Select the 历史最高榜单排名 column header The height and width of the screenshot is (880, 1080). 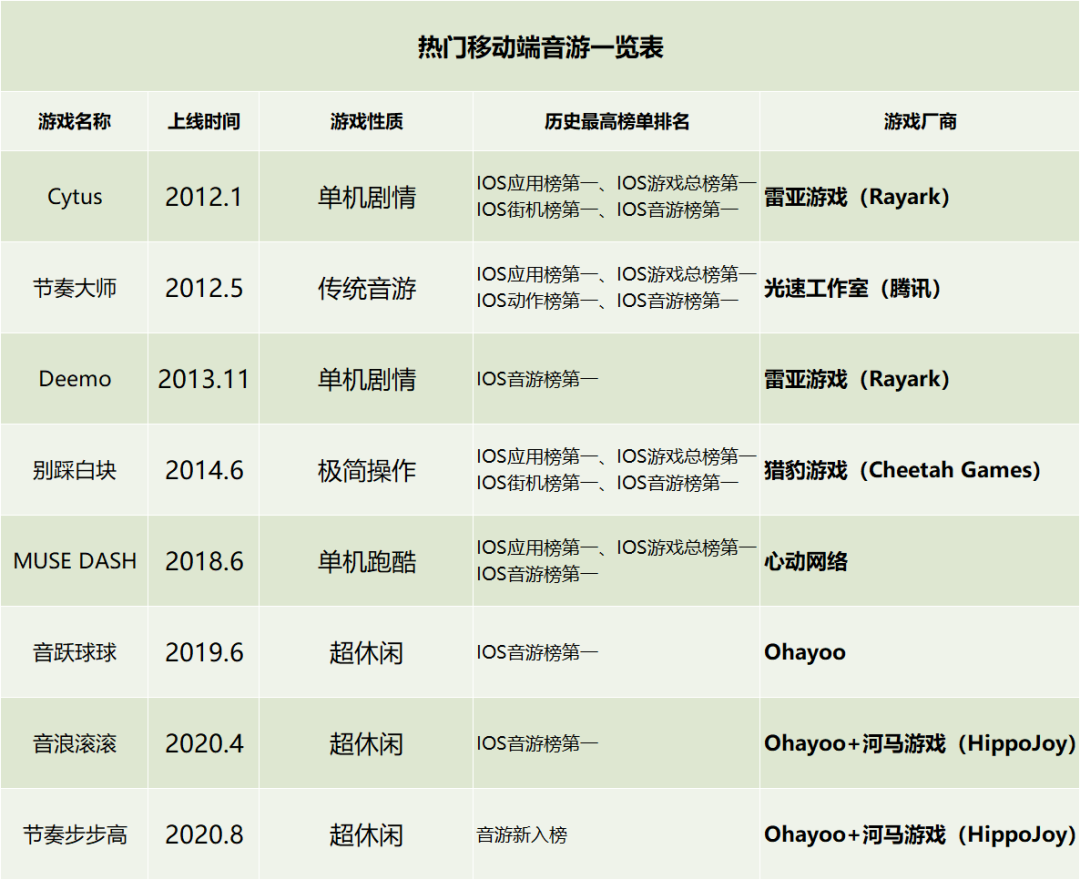coord(616,121)
